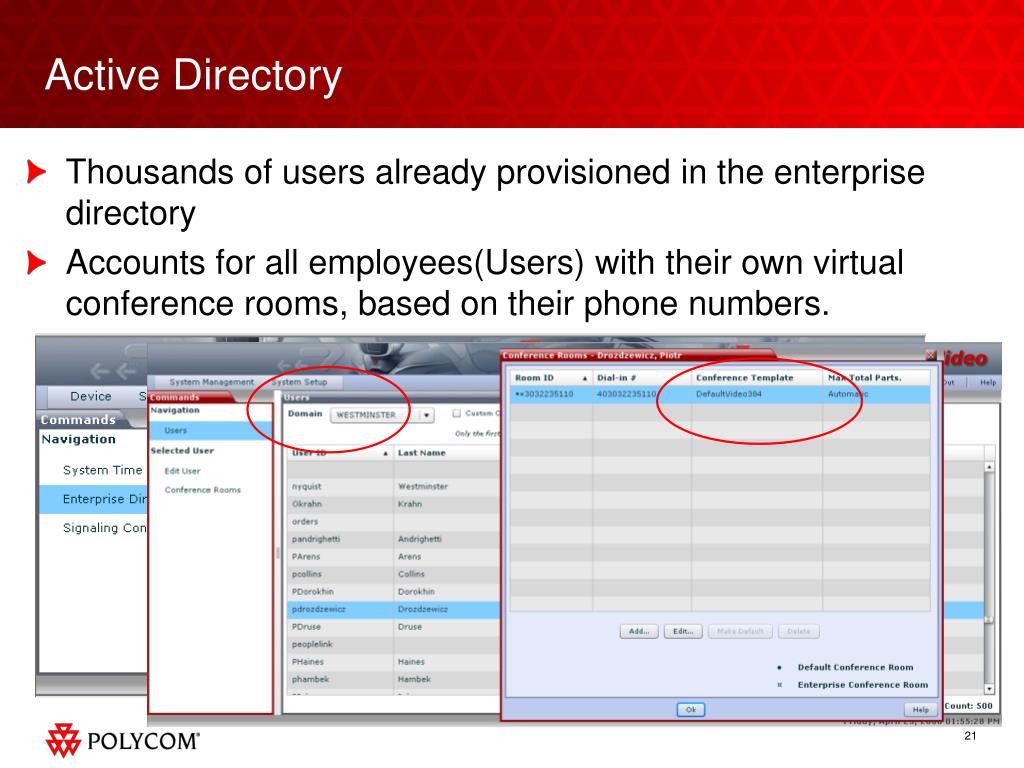This screenshot has width=1024, height=768.
Task: Select Conference Rooms in navigation
Action: coord(202,490)
